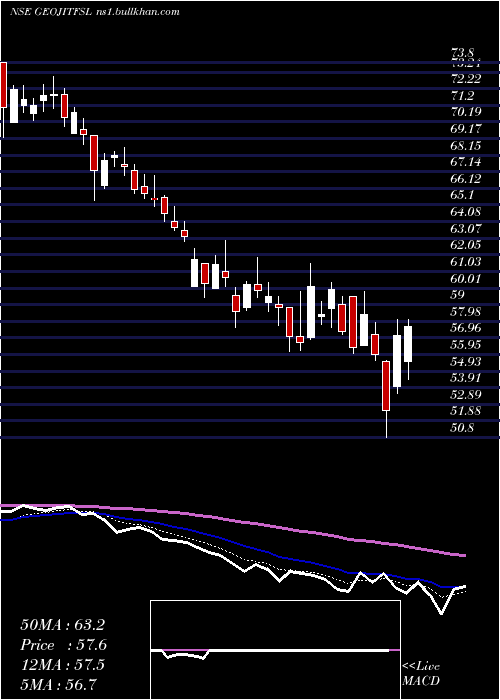Screen dimensions: 500x700
Task: Click the 54.93 price axis label
Action: point(468,362)
